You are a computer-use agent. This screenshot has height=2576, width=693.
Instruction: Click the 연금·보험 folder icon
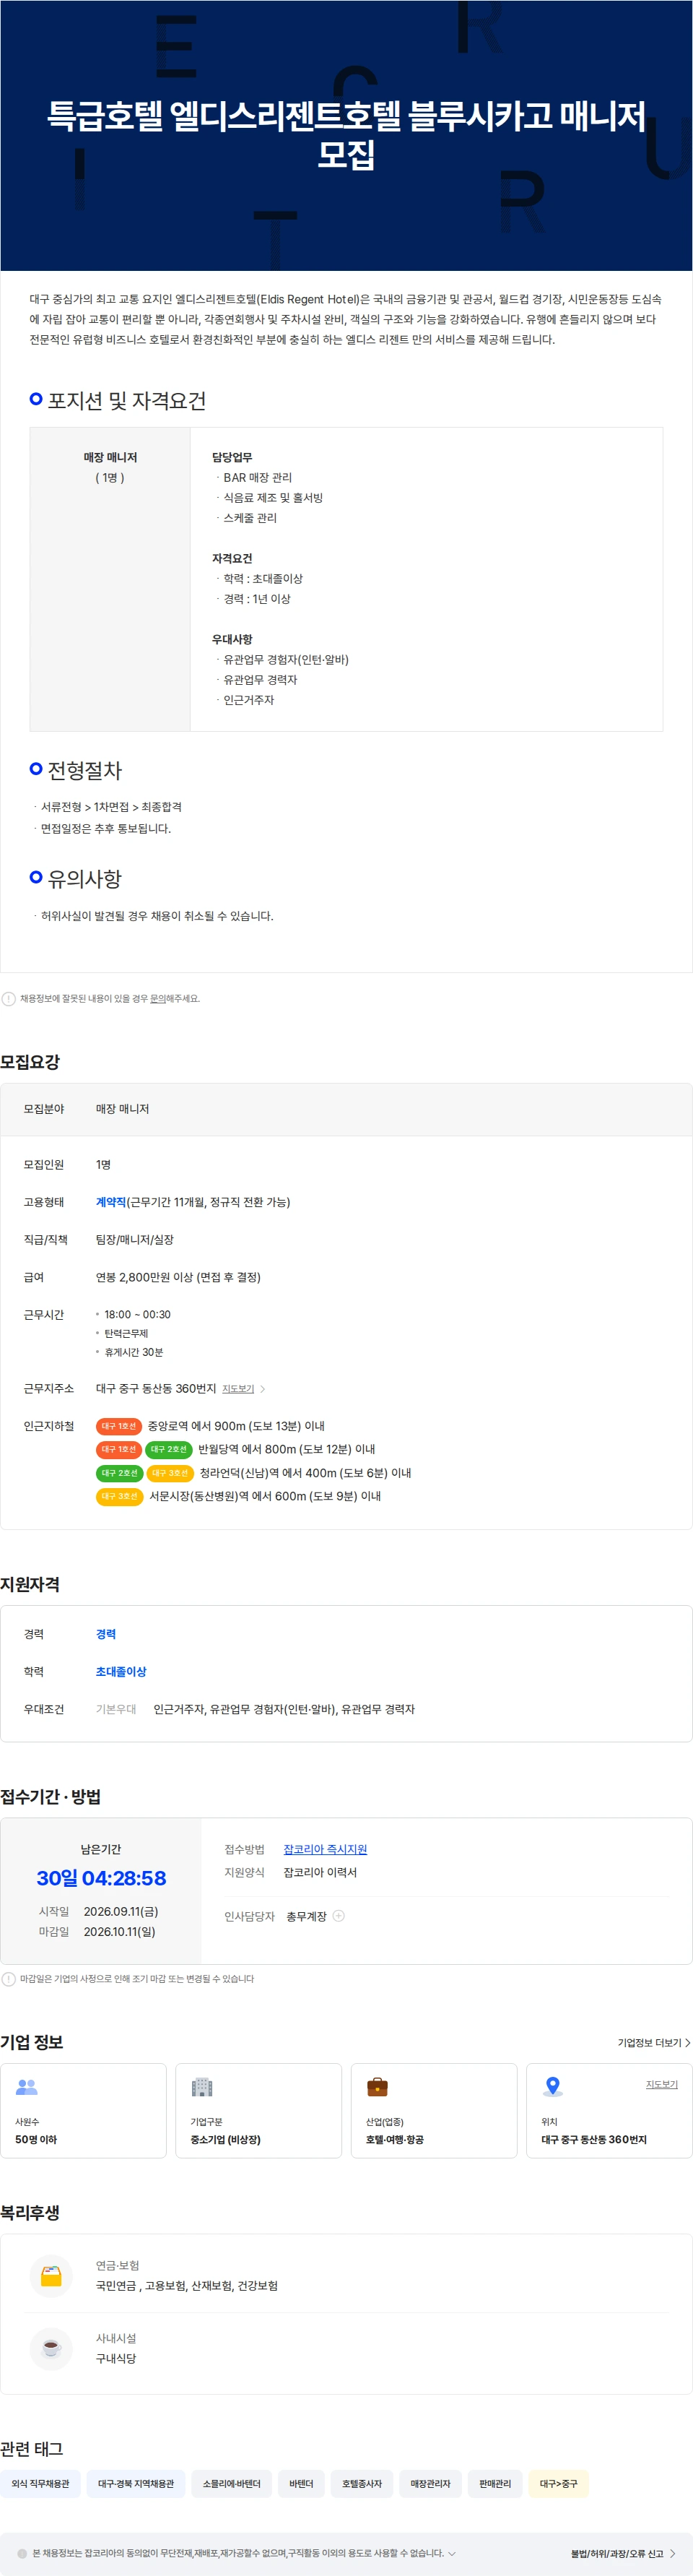pyautogui.click(x=51, y=2276)
